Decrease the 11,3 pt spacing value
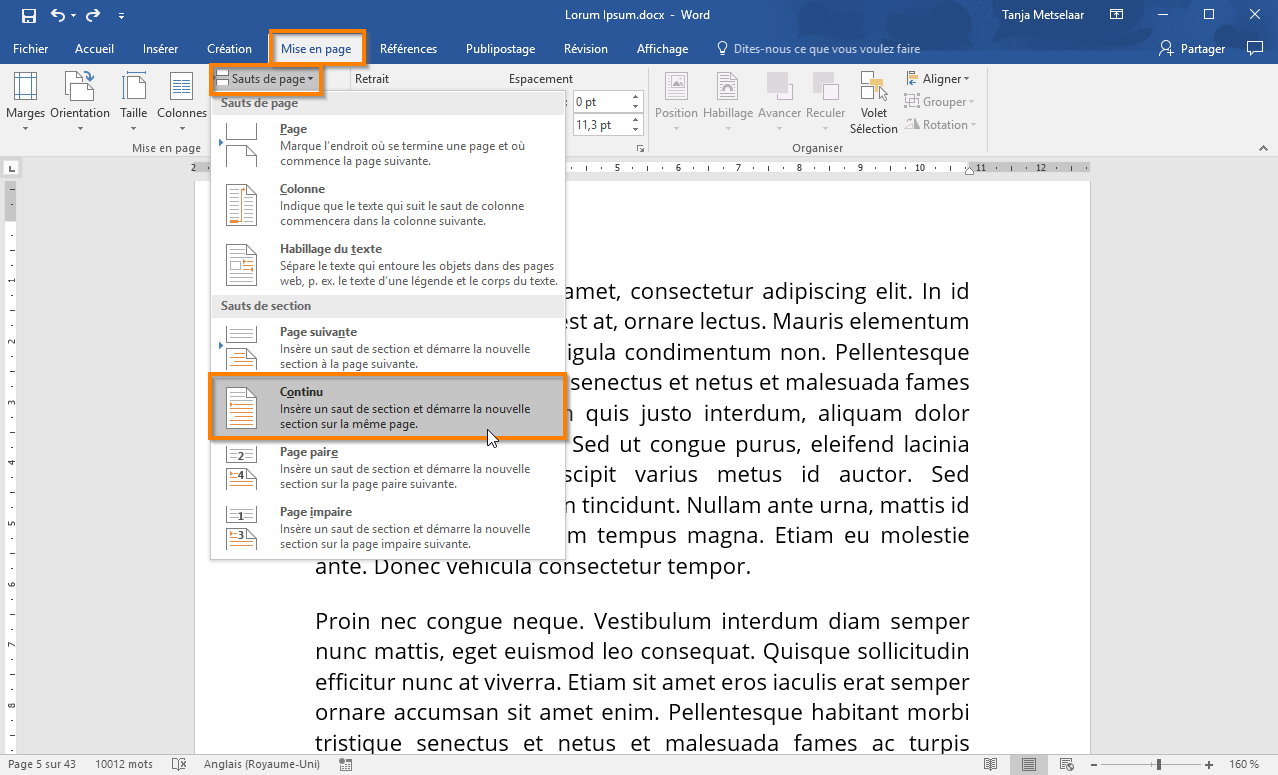 [635, 130]
